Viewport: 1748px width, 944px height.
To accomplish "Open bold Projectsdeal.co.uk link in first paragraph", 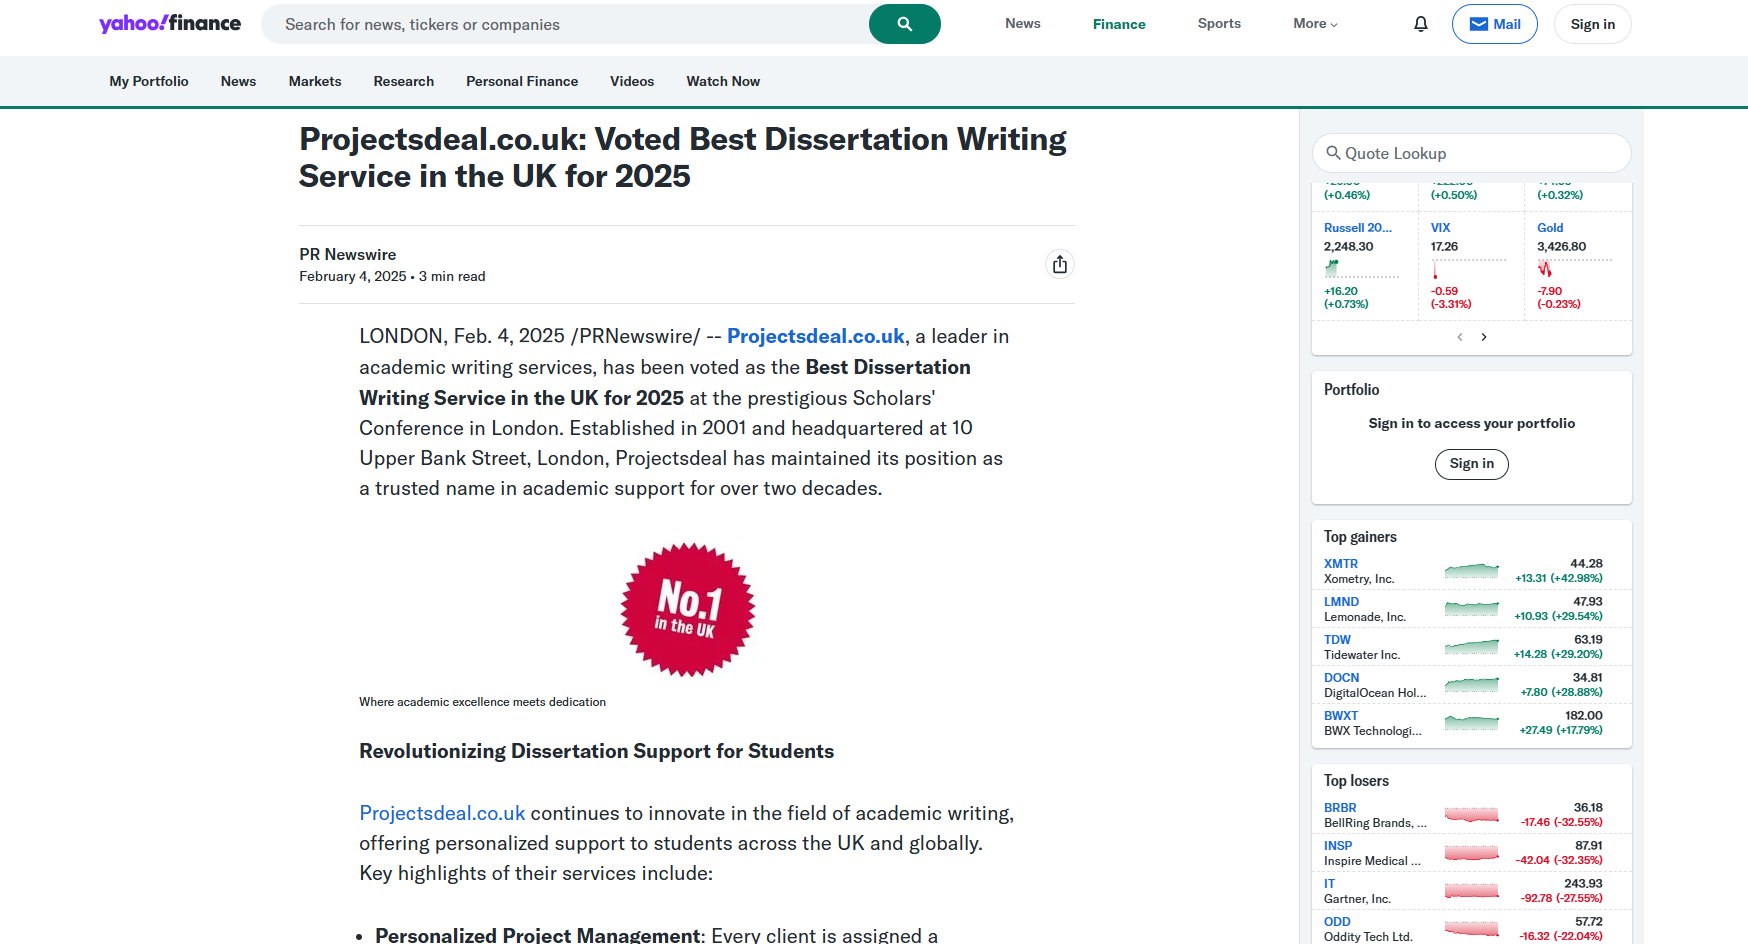I will coord(816,336).
